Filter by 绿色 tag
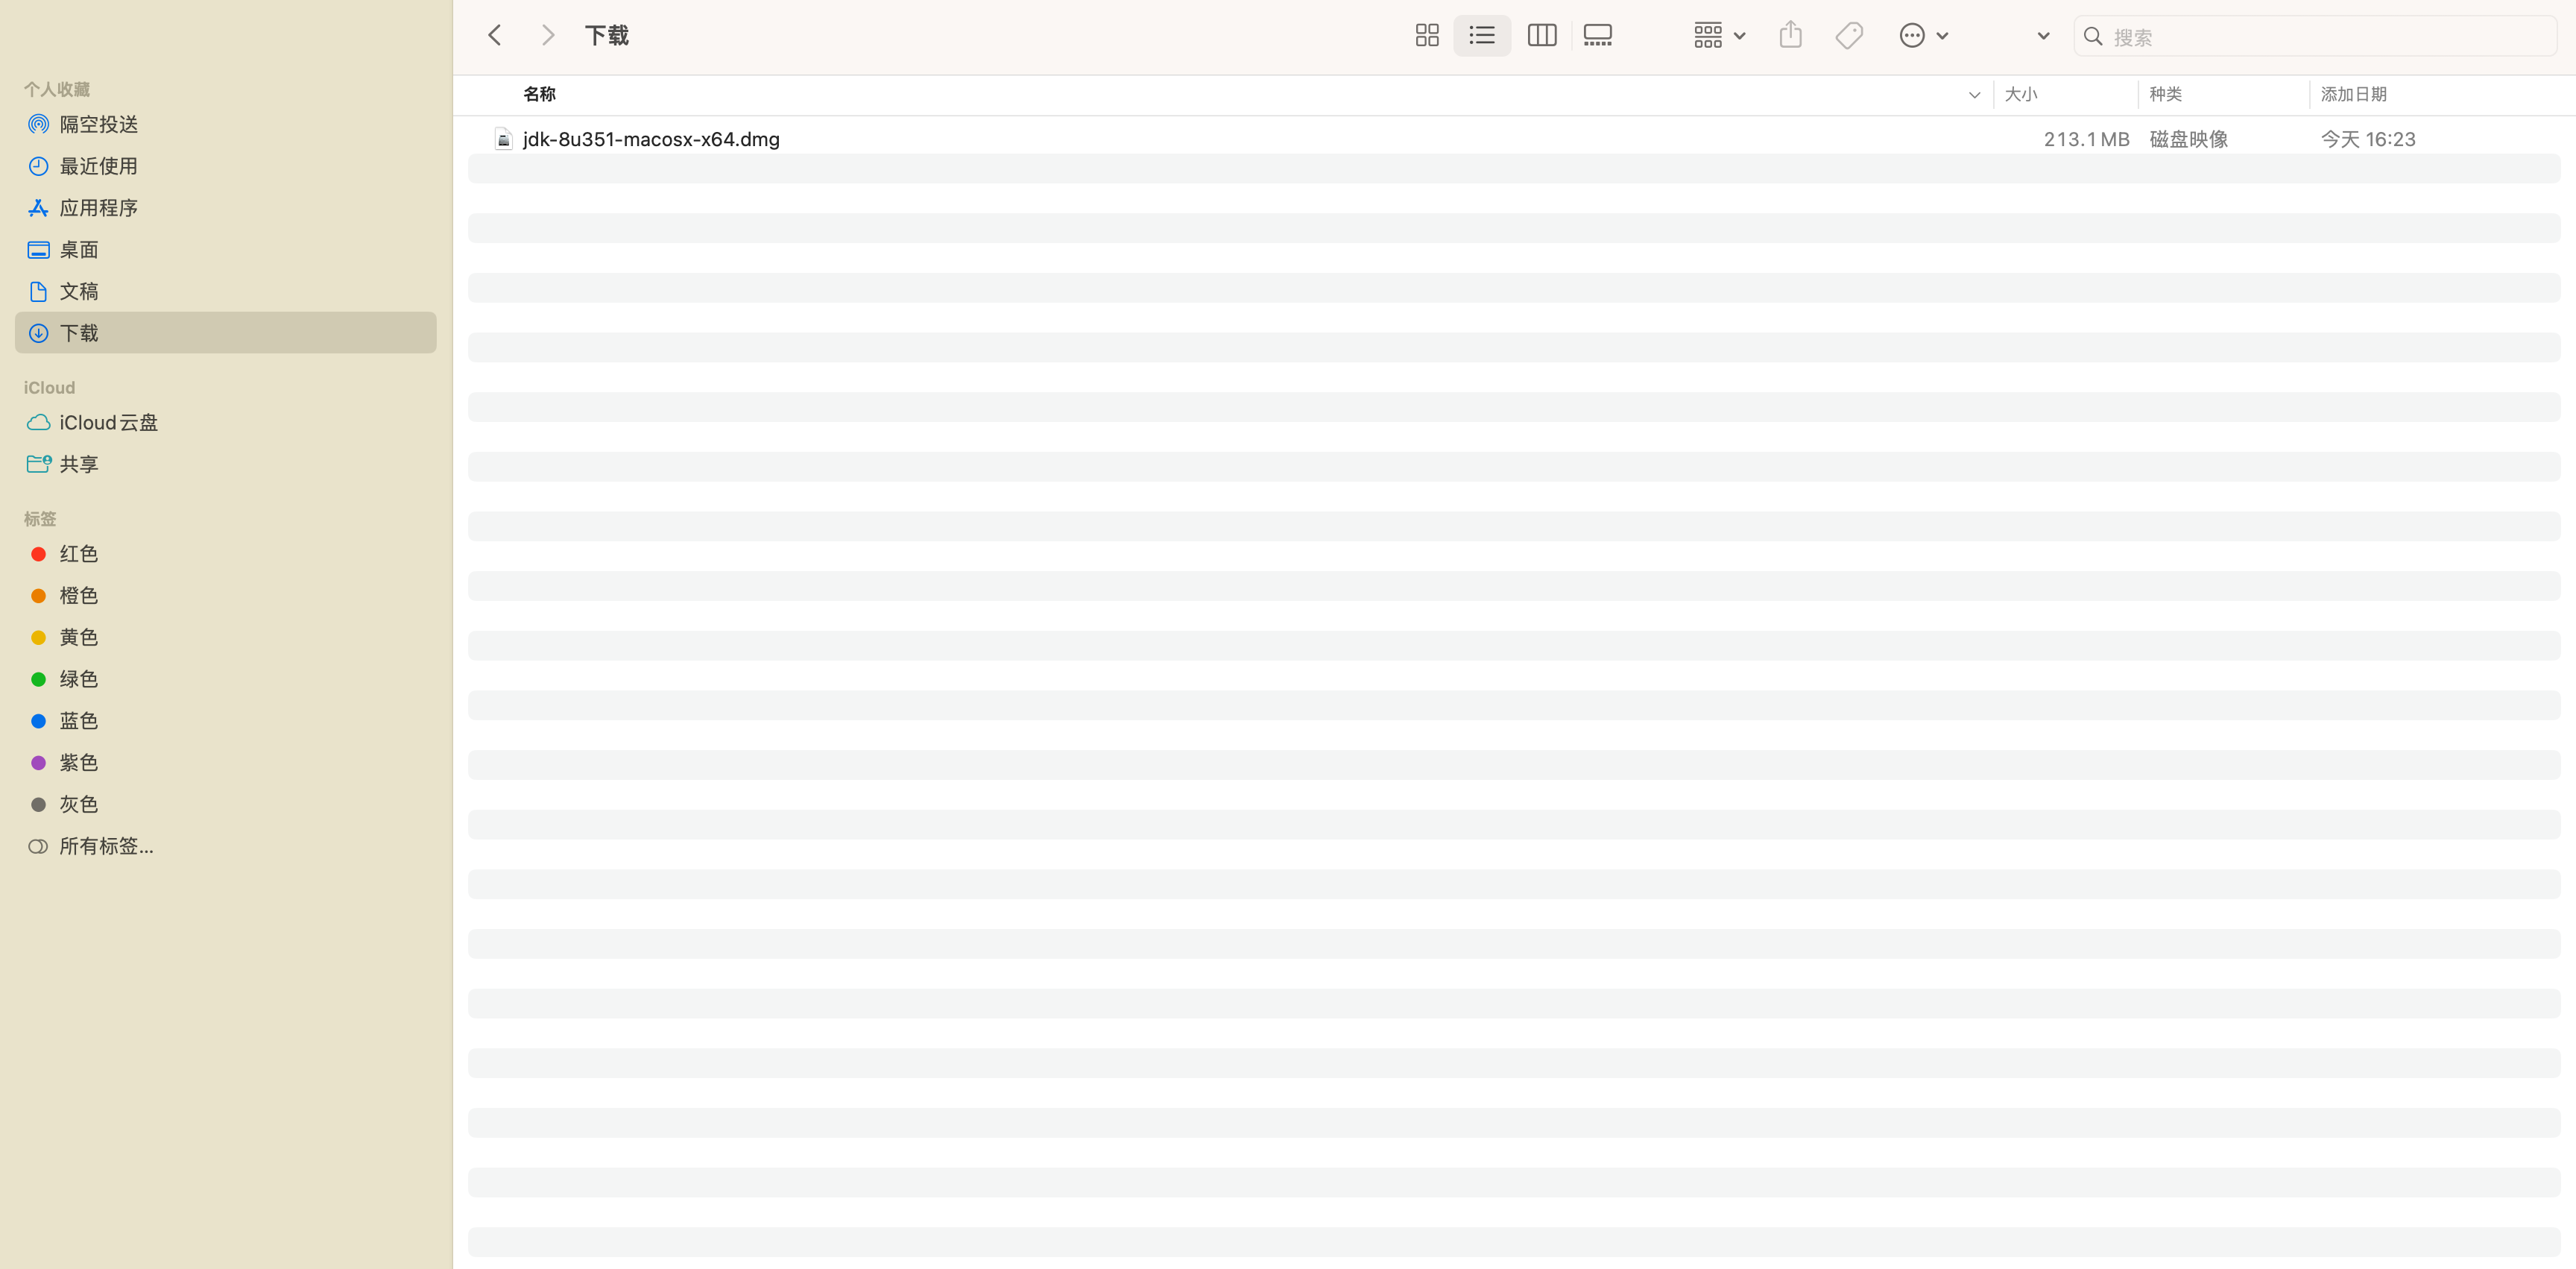The height and width of the screenshot is (1269, 2576). (226, 680)
